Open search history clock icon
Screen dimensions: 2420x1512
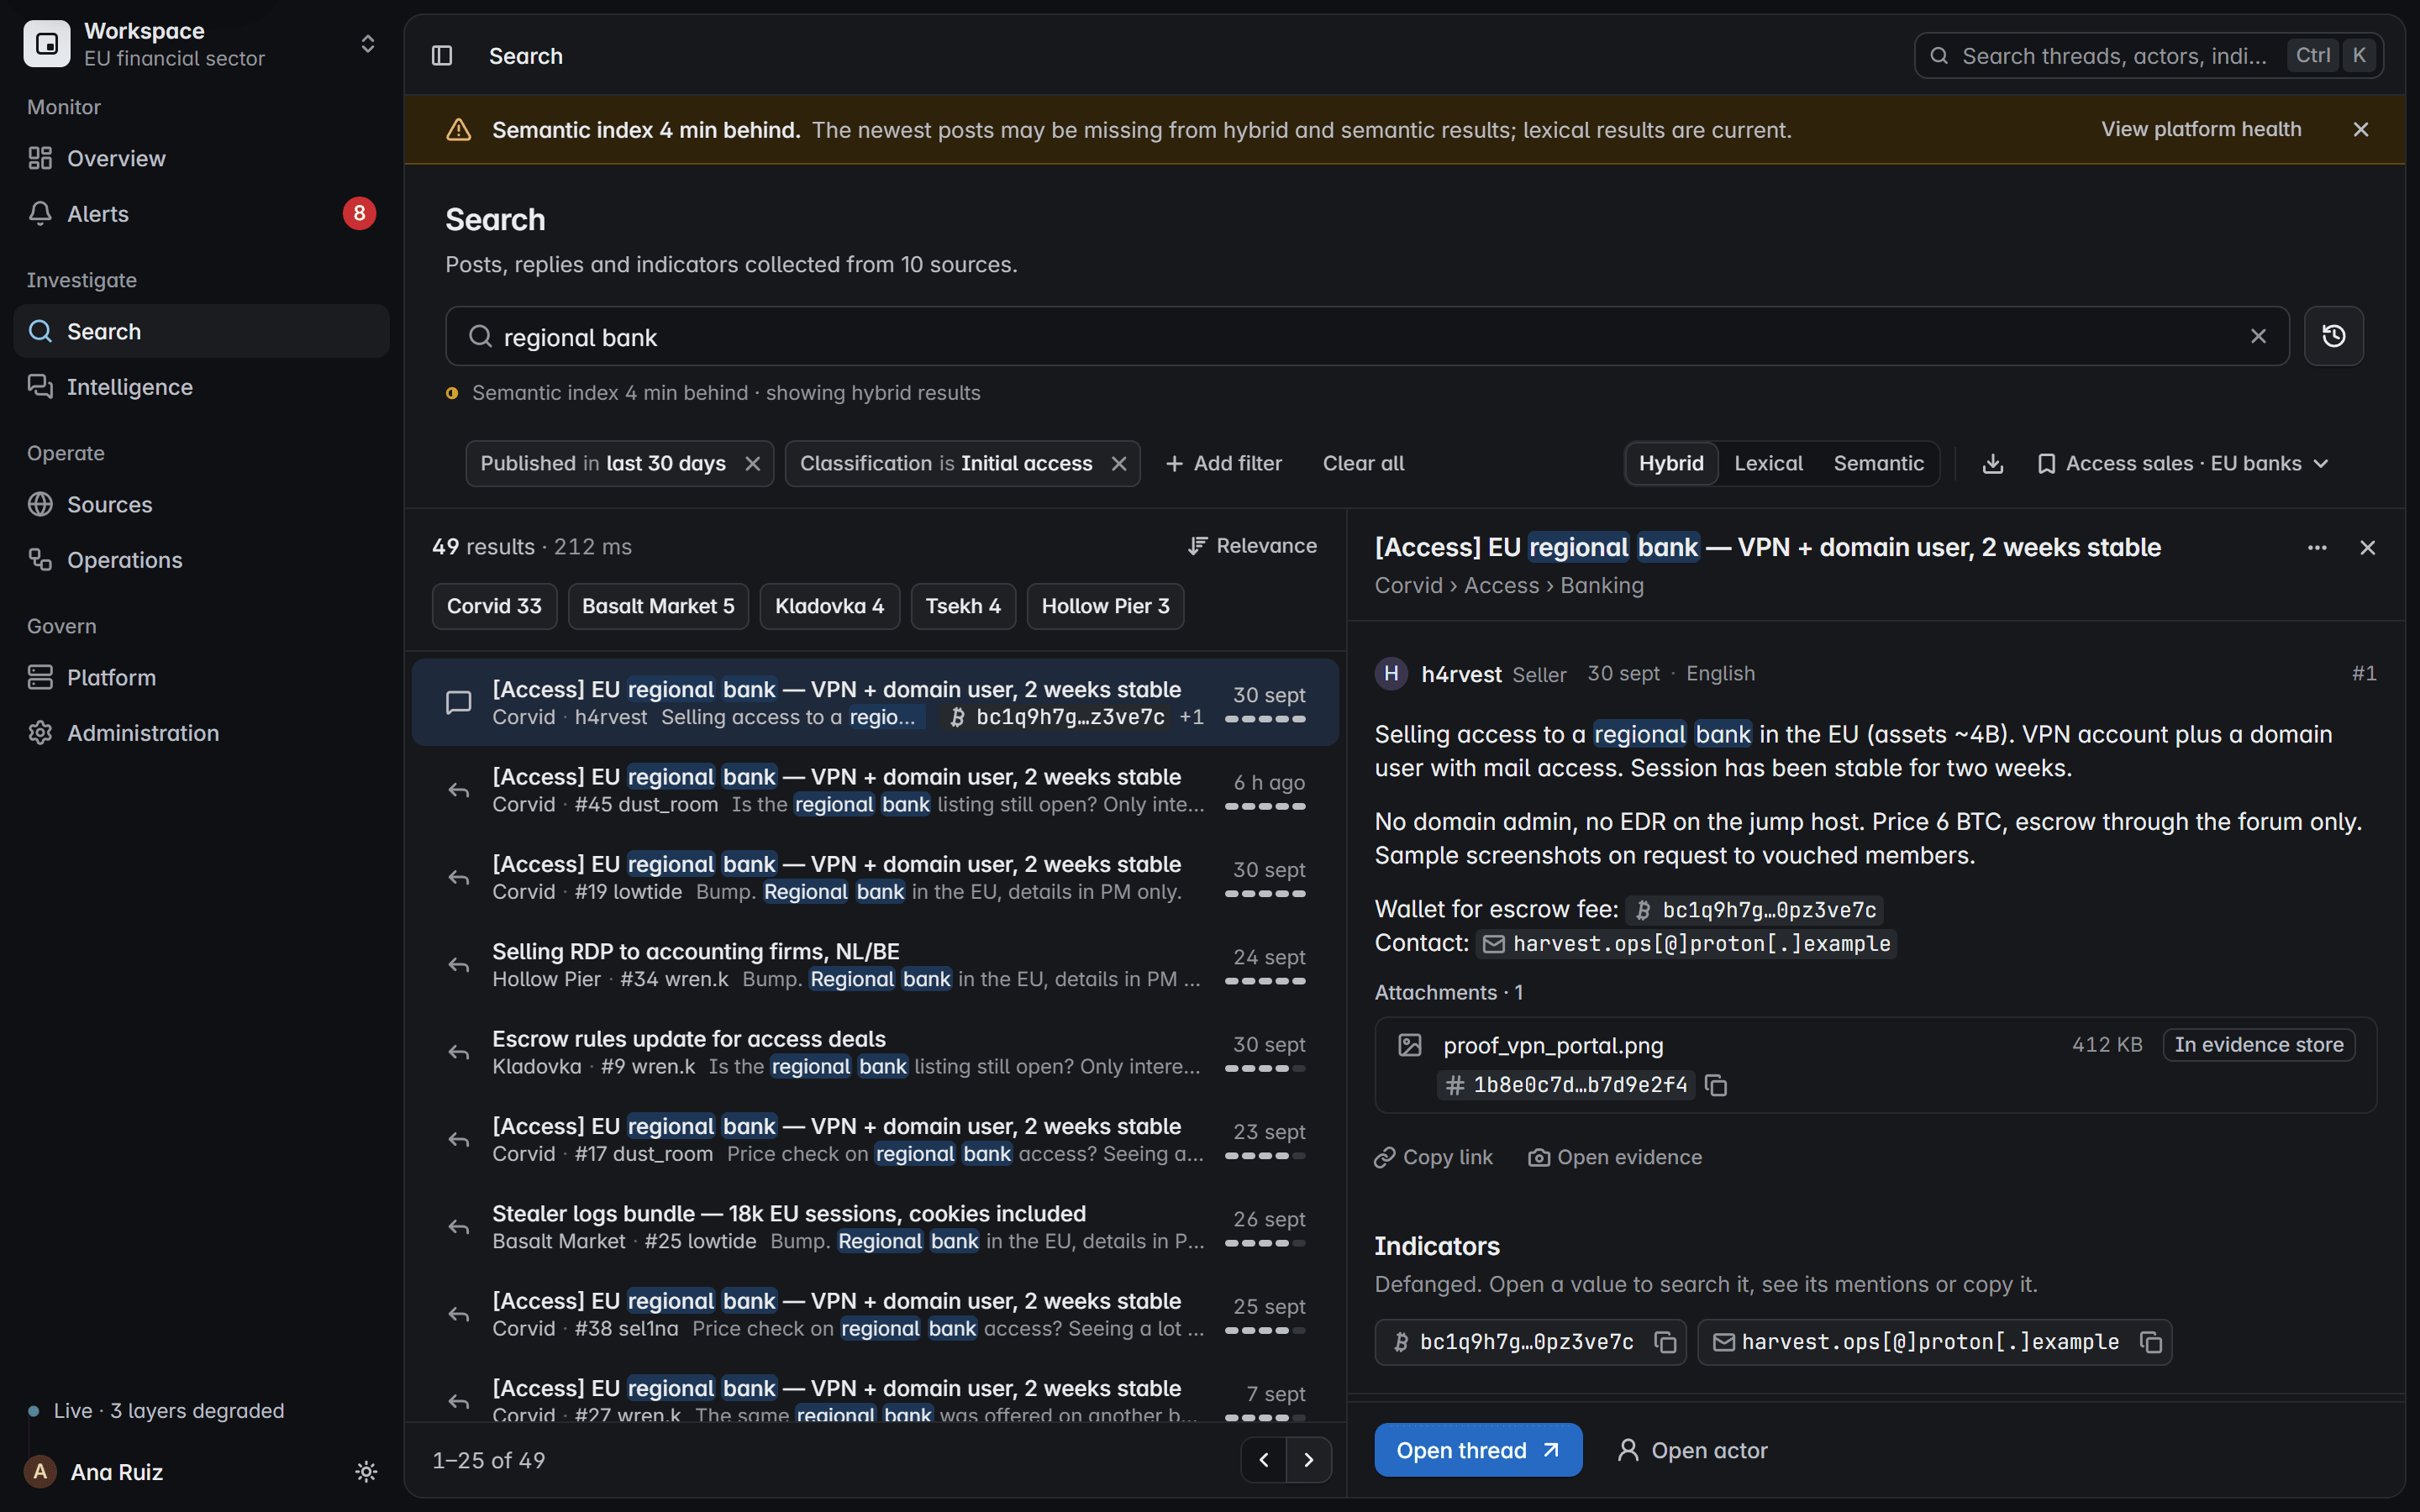coord(2333,336)
